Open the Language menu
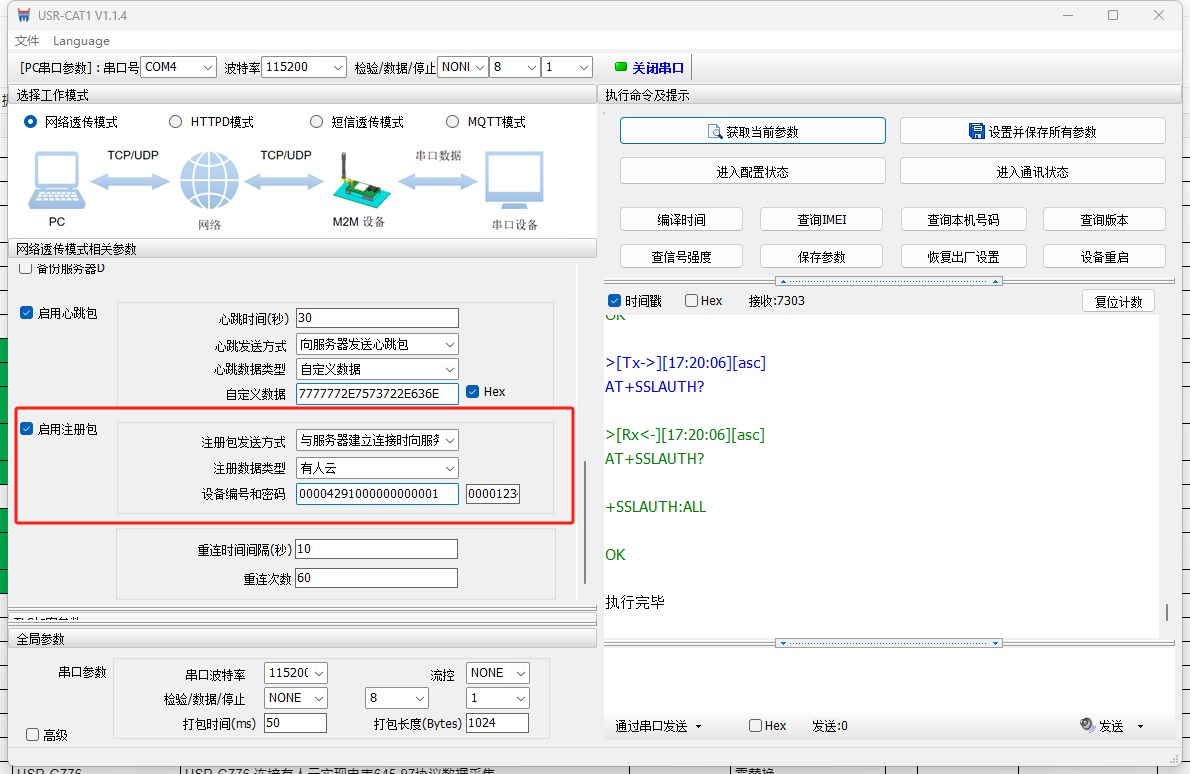The width and height of the screenshot is (1190, 774). tap(81, 41)
